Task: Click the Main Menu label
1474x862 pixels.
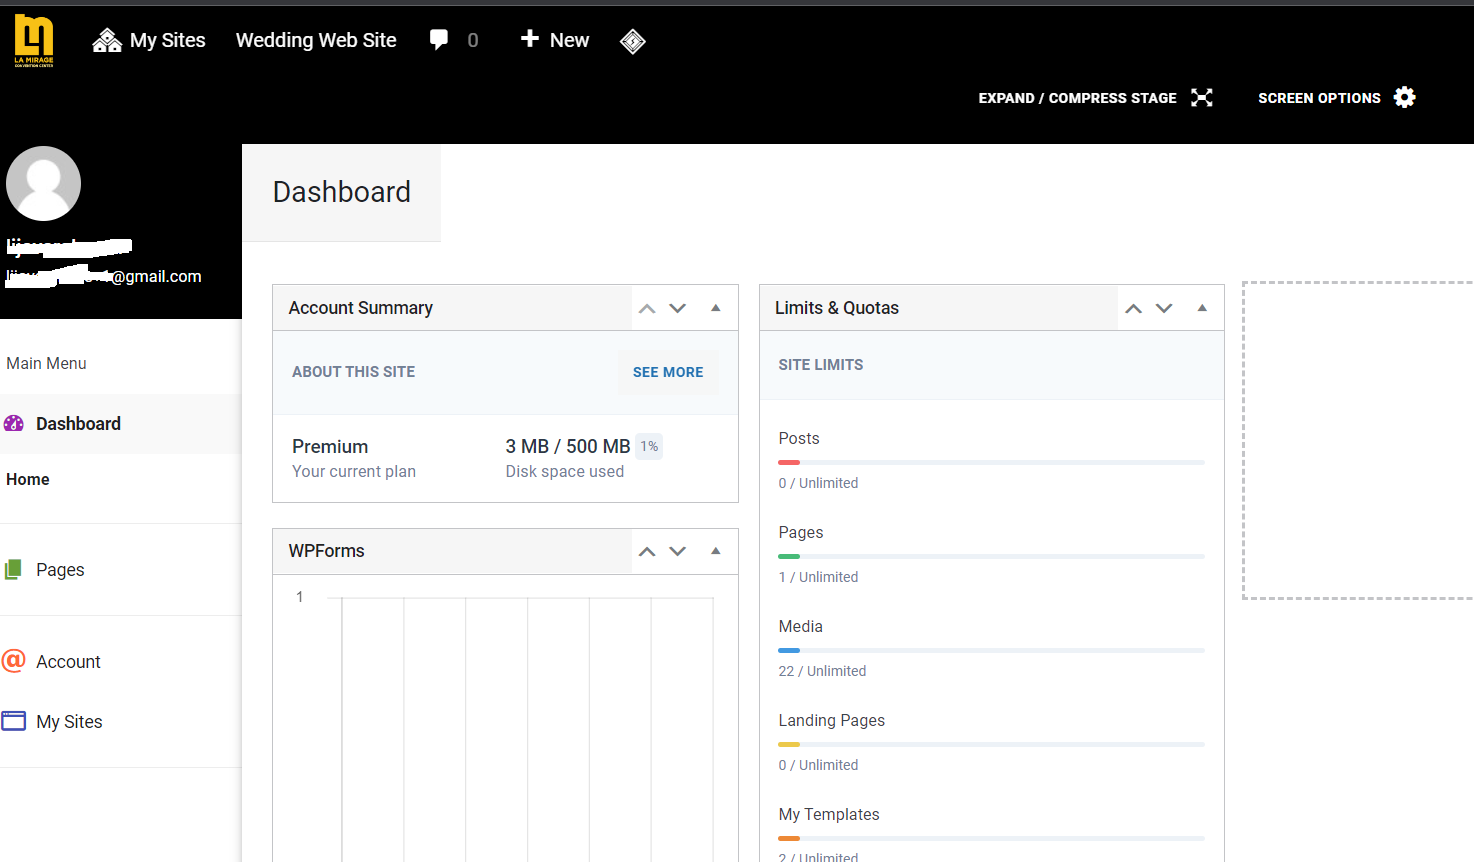Action: click(x=46, y=363)
